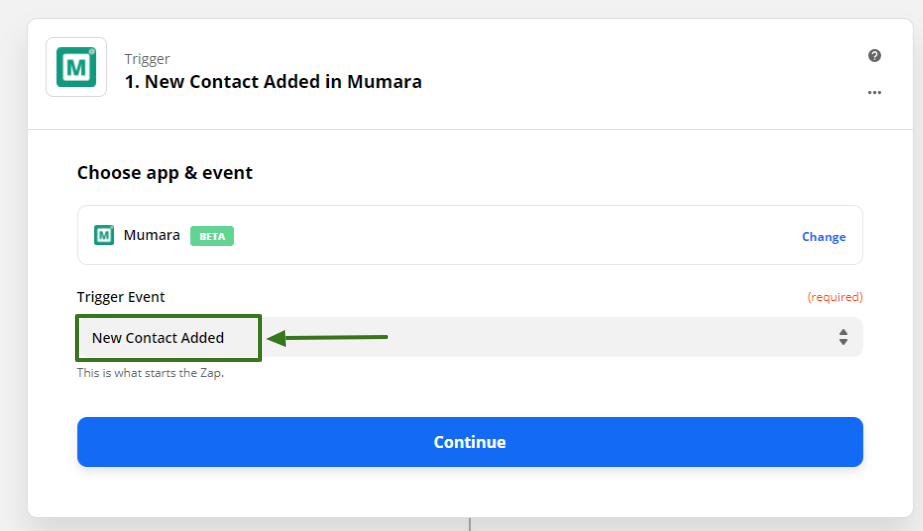
Task: Open the help question mark icon
Action: [x=874, y=56]
